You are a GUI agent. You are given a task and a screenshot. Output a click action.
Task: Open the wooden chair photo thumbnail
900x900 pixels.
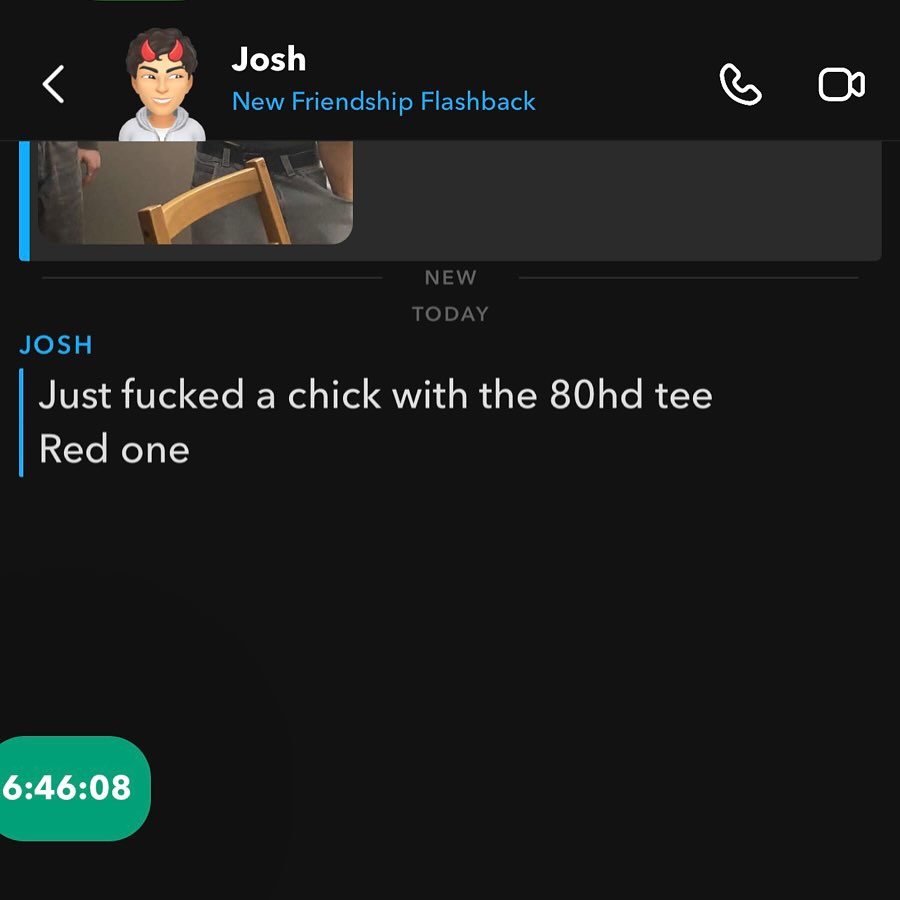point(195,193)
